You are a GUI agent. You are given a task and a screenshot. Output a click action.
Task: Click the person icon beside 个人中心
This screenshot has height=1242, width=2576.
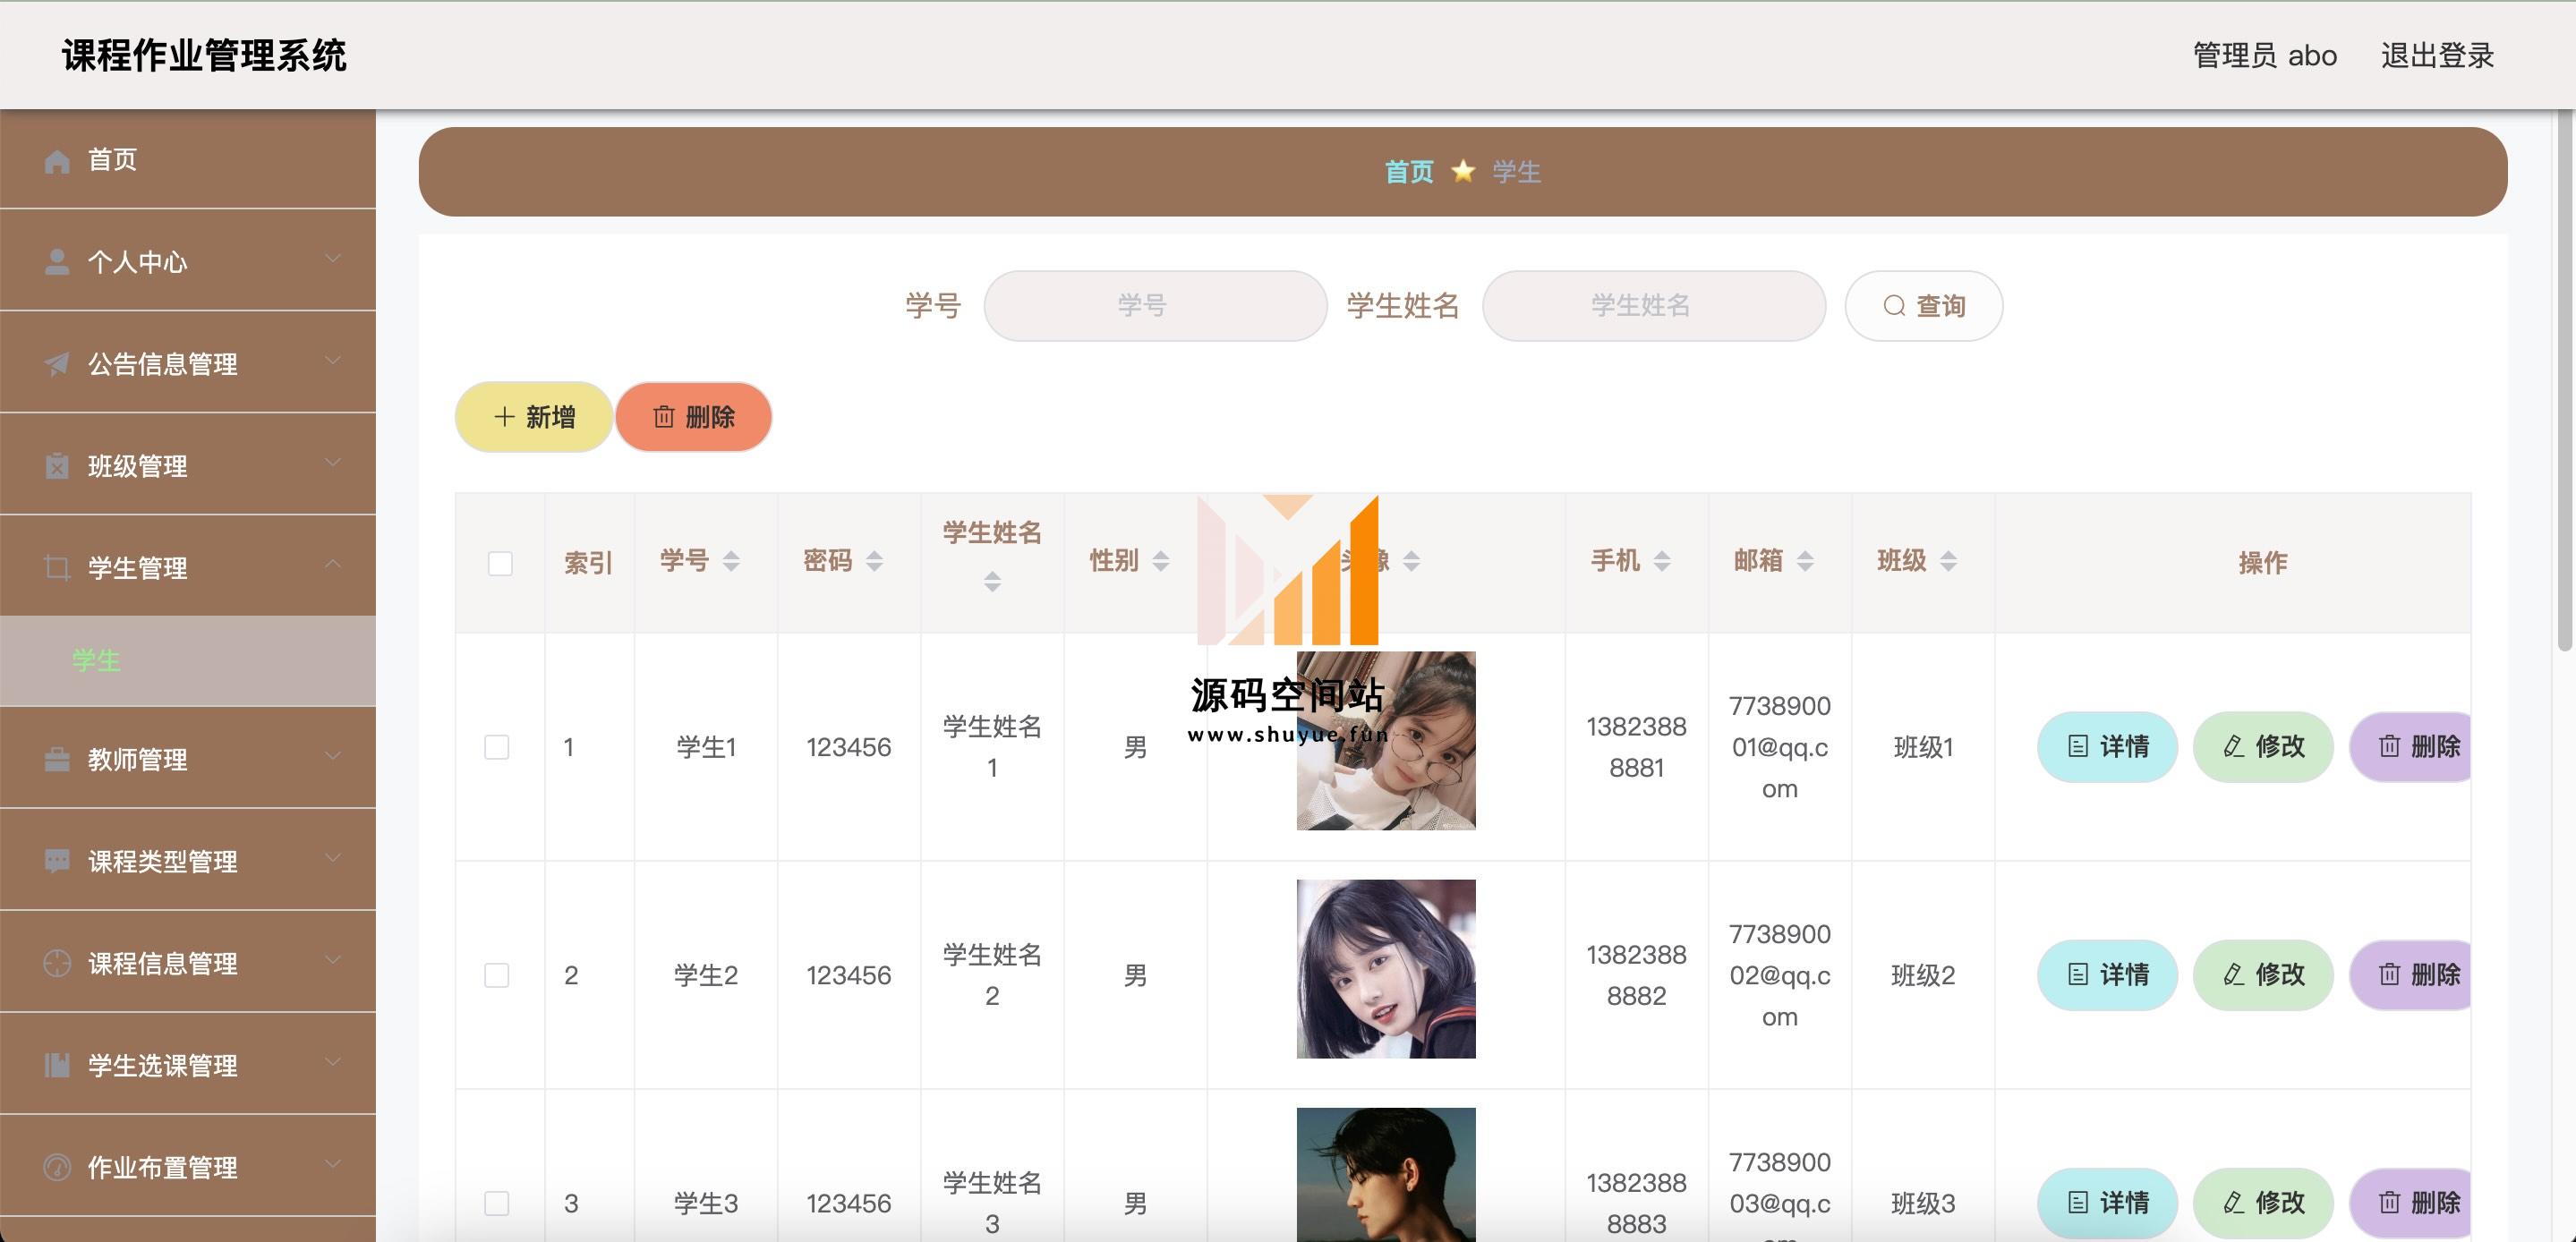pyautogui.click(x=57, y=262)
